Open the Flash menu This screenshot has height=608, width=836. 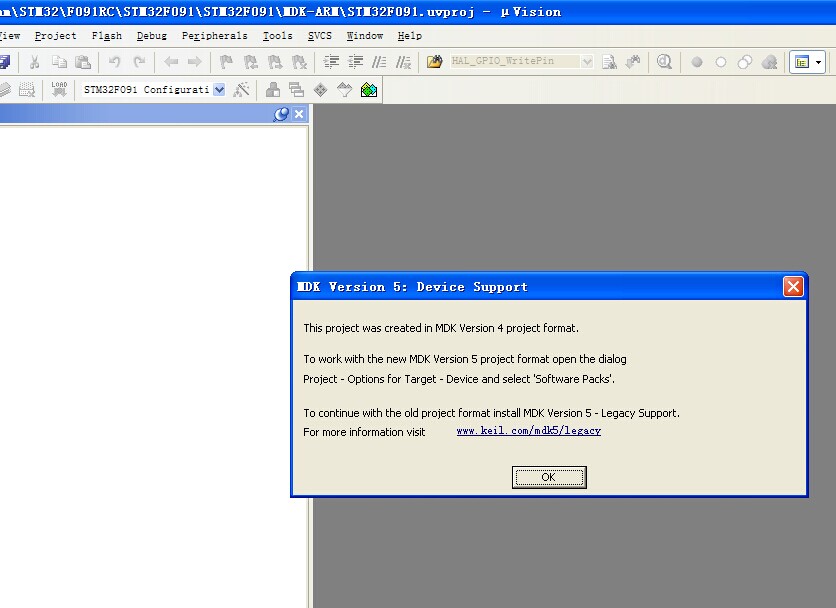107,36
